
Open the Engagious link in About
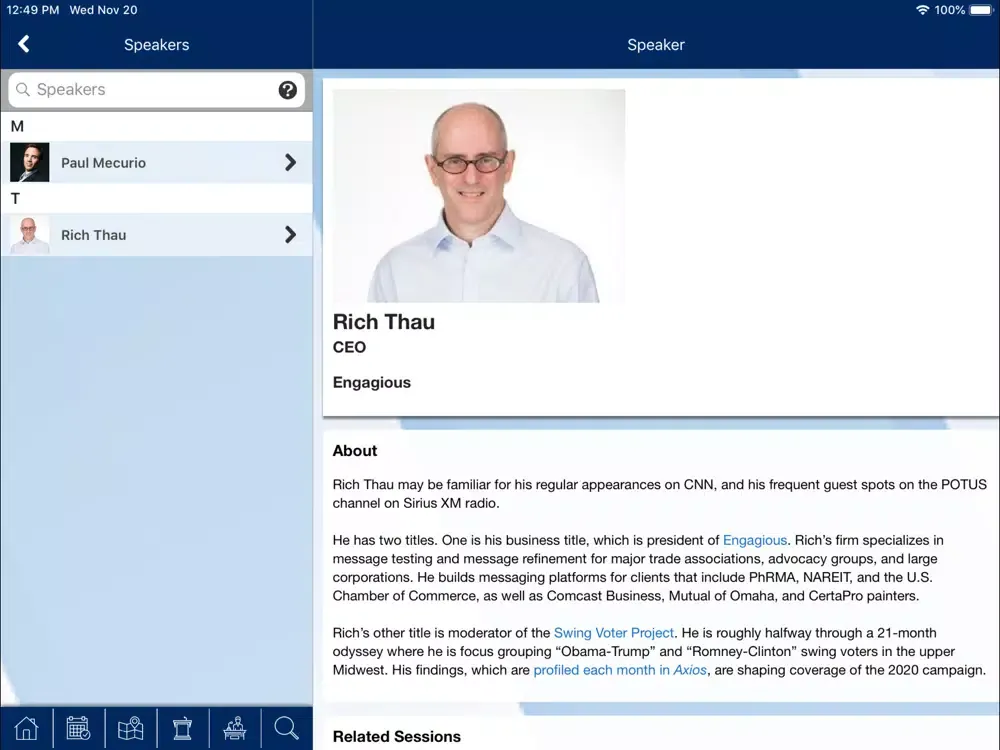pyautogui.click(x=754, y=540)
